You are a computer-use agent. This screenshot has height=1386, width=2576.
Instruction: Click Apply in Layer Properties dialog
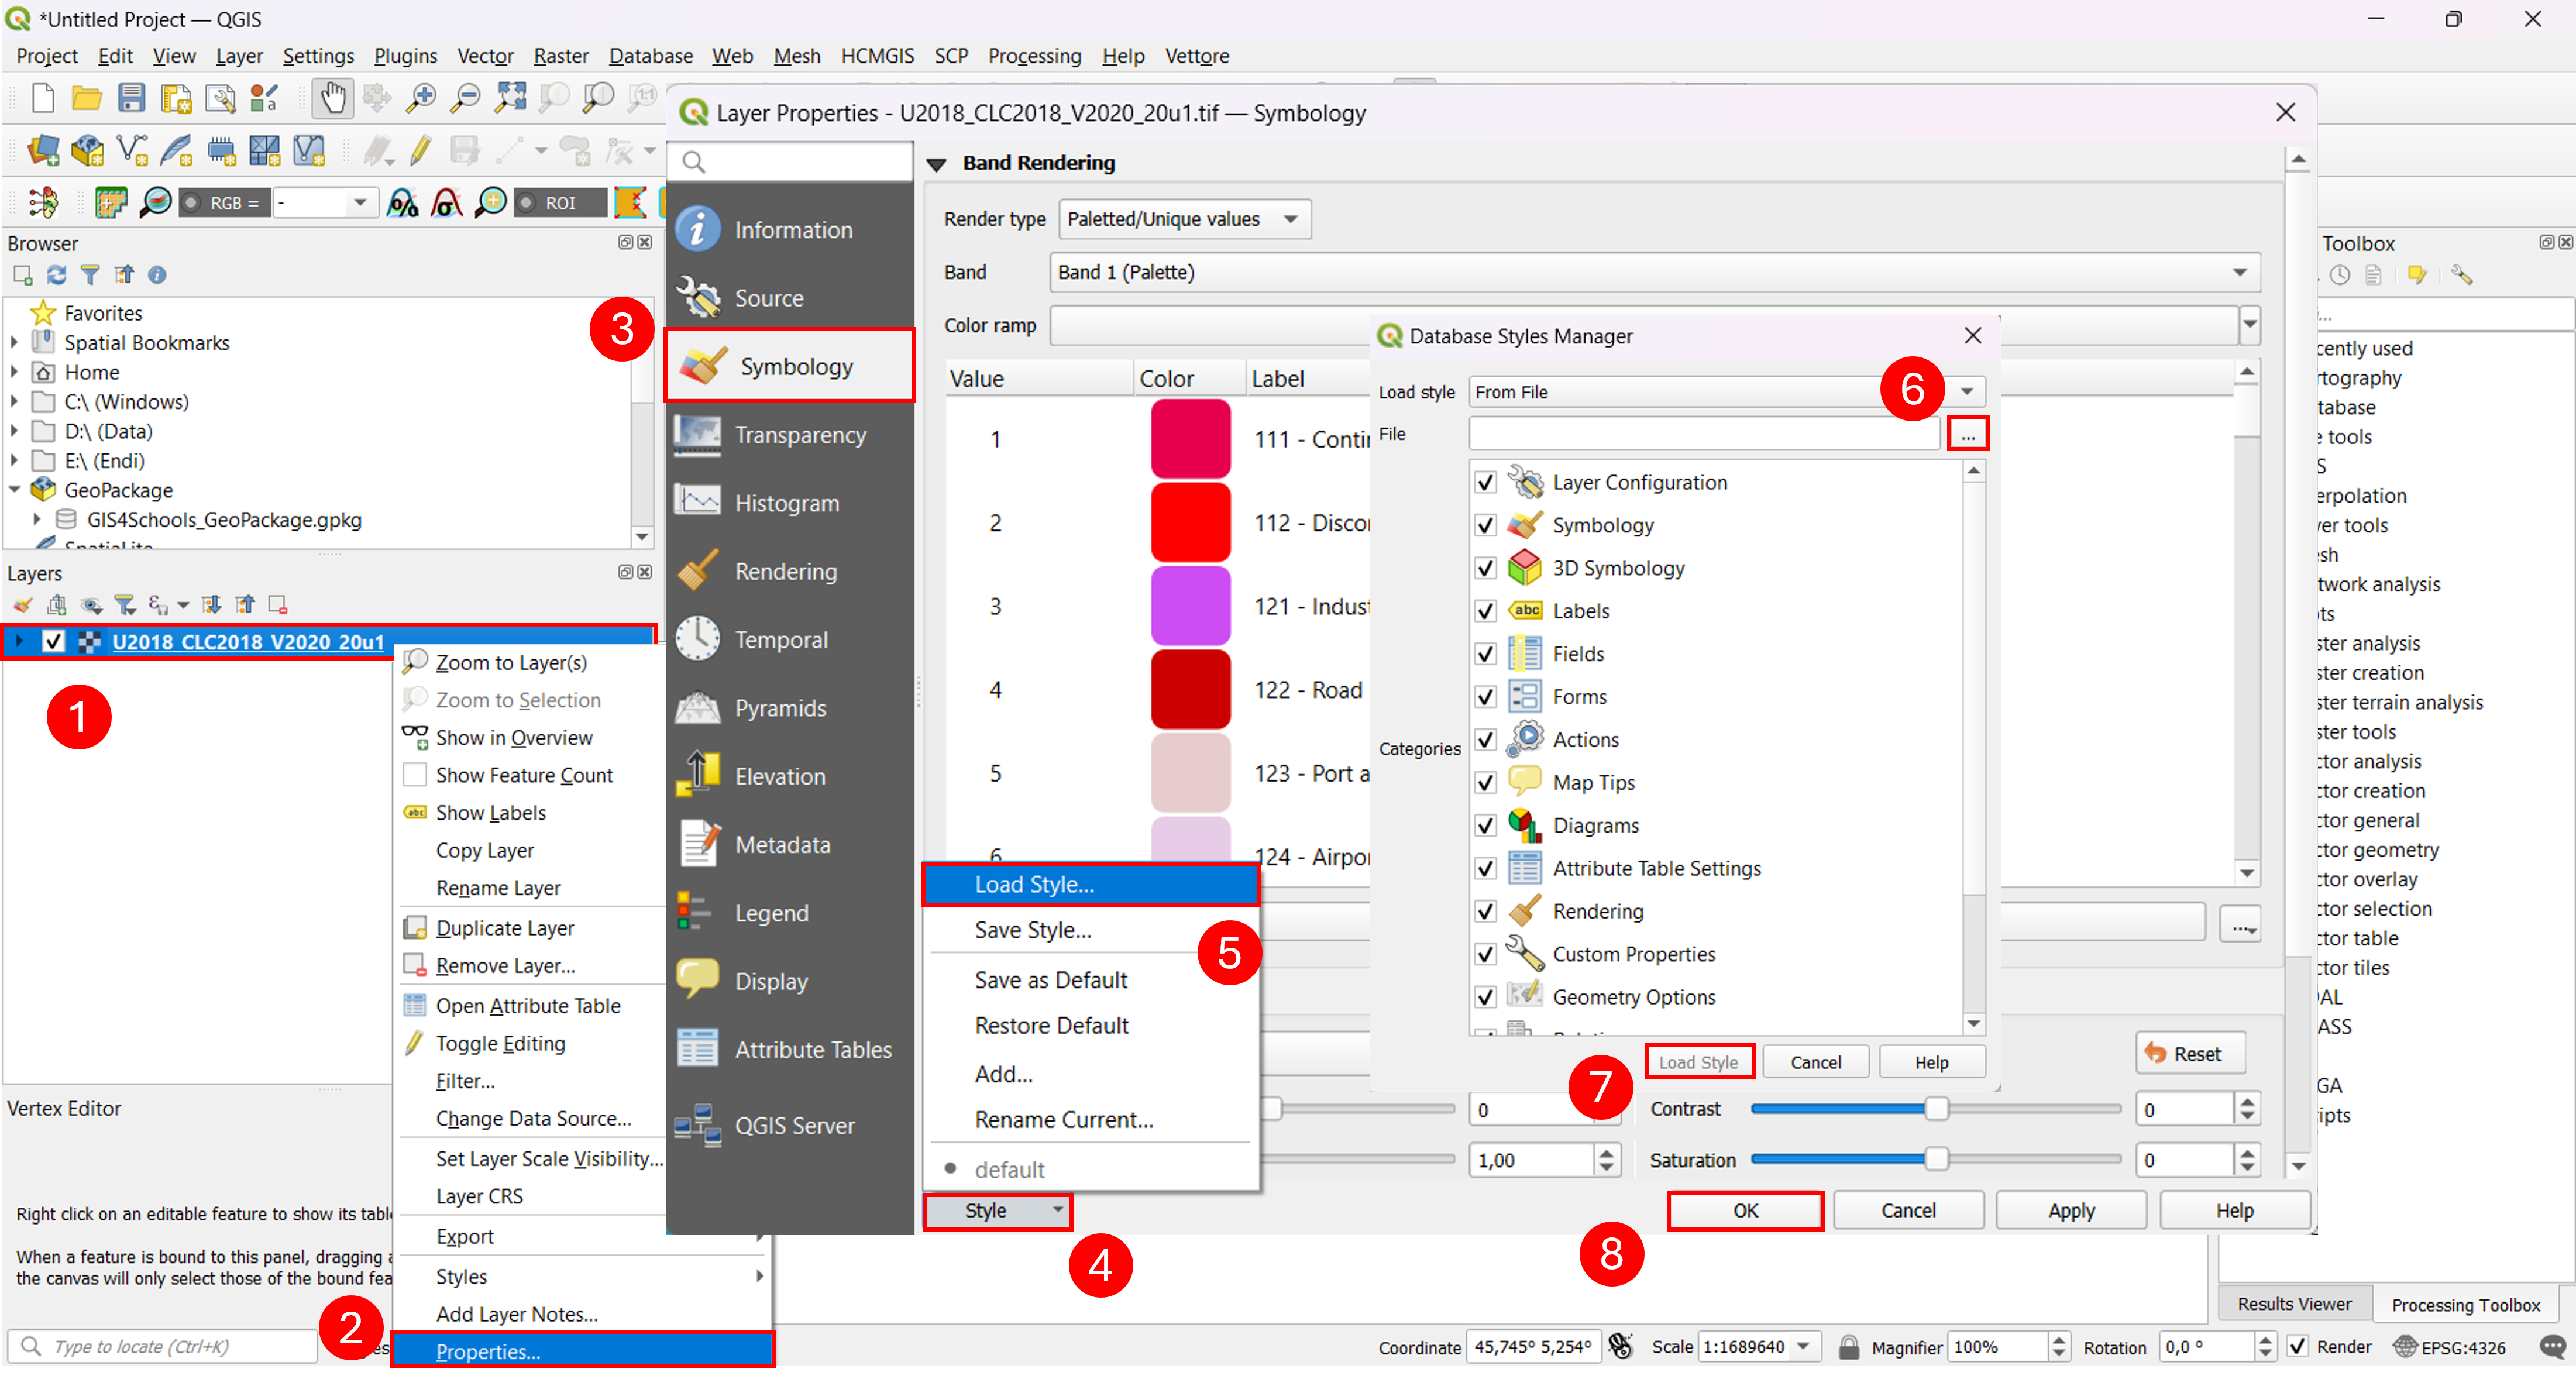[2070, 1211]
